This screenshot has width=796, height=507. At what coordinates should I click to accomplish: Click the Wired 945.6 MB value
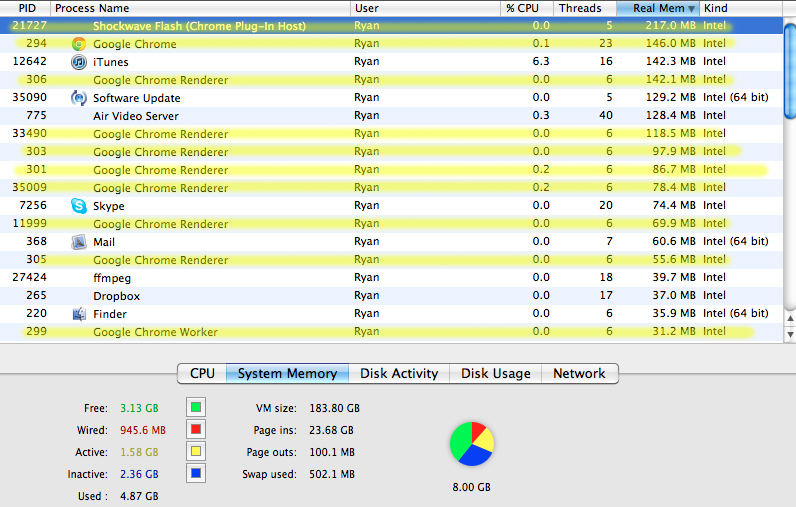[143, 430]
